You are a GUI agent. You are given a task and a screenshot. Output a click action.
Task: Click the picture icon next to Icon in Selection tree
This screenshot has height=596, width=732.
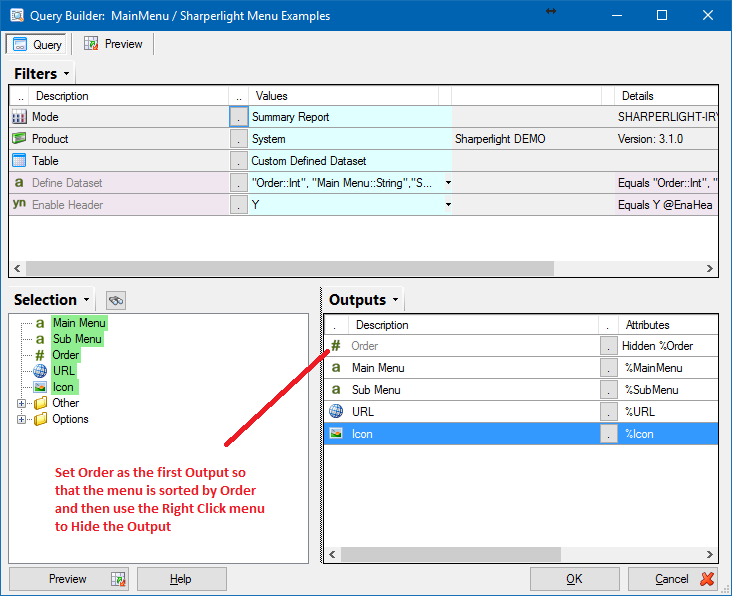[x=40, y=387]
